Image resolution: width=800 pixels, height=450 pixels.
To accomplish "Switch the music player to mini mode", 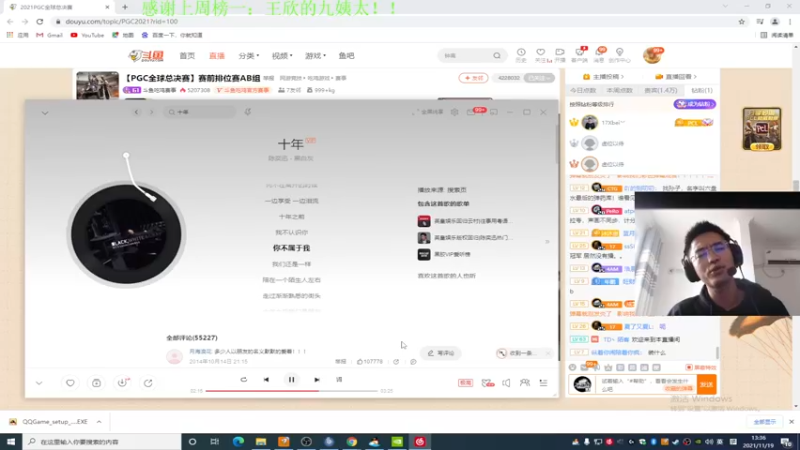I will 493,112.
